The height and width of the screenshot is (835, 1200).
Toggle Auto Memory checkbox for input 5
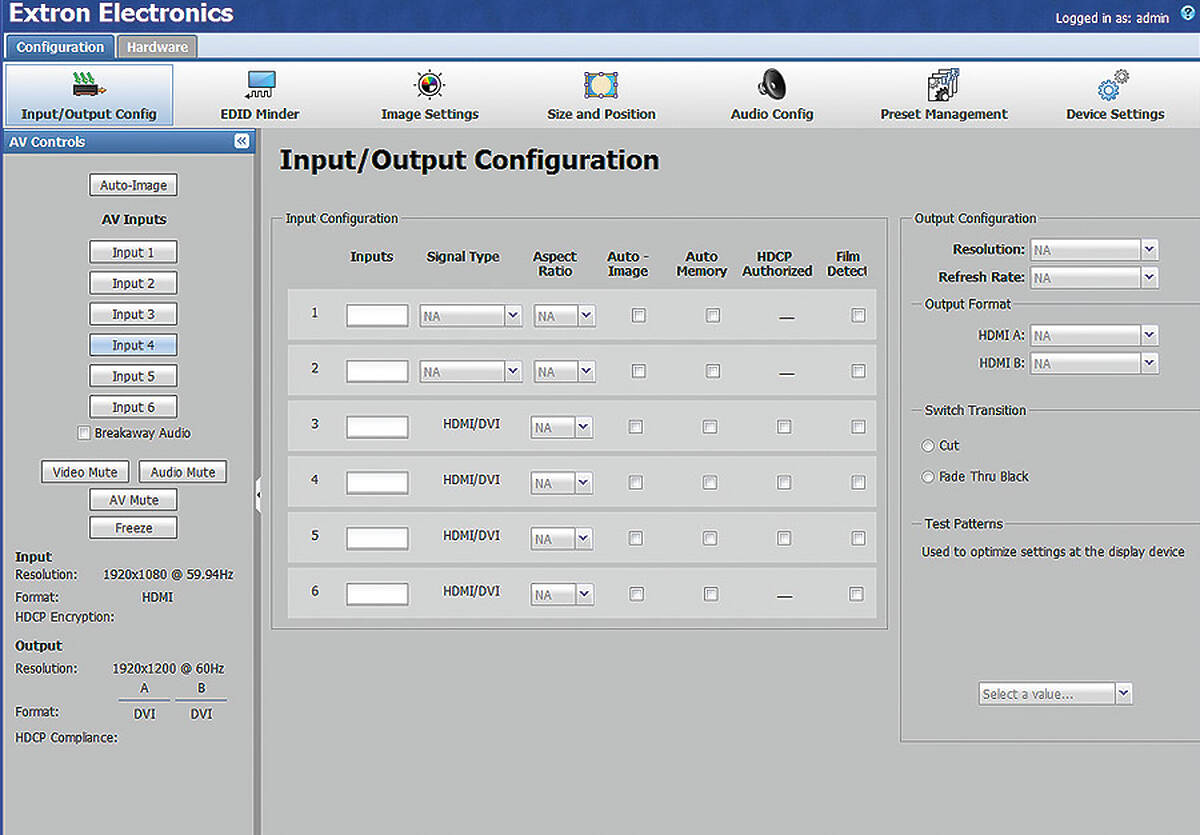(x=710, y=538)
